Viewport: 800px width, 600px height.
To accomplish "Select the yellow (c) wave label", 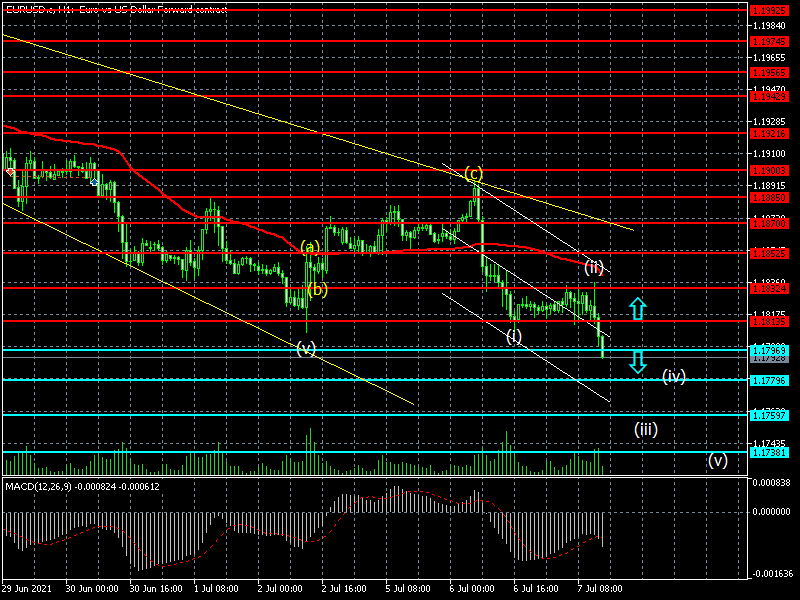I will pos(473,173).
